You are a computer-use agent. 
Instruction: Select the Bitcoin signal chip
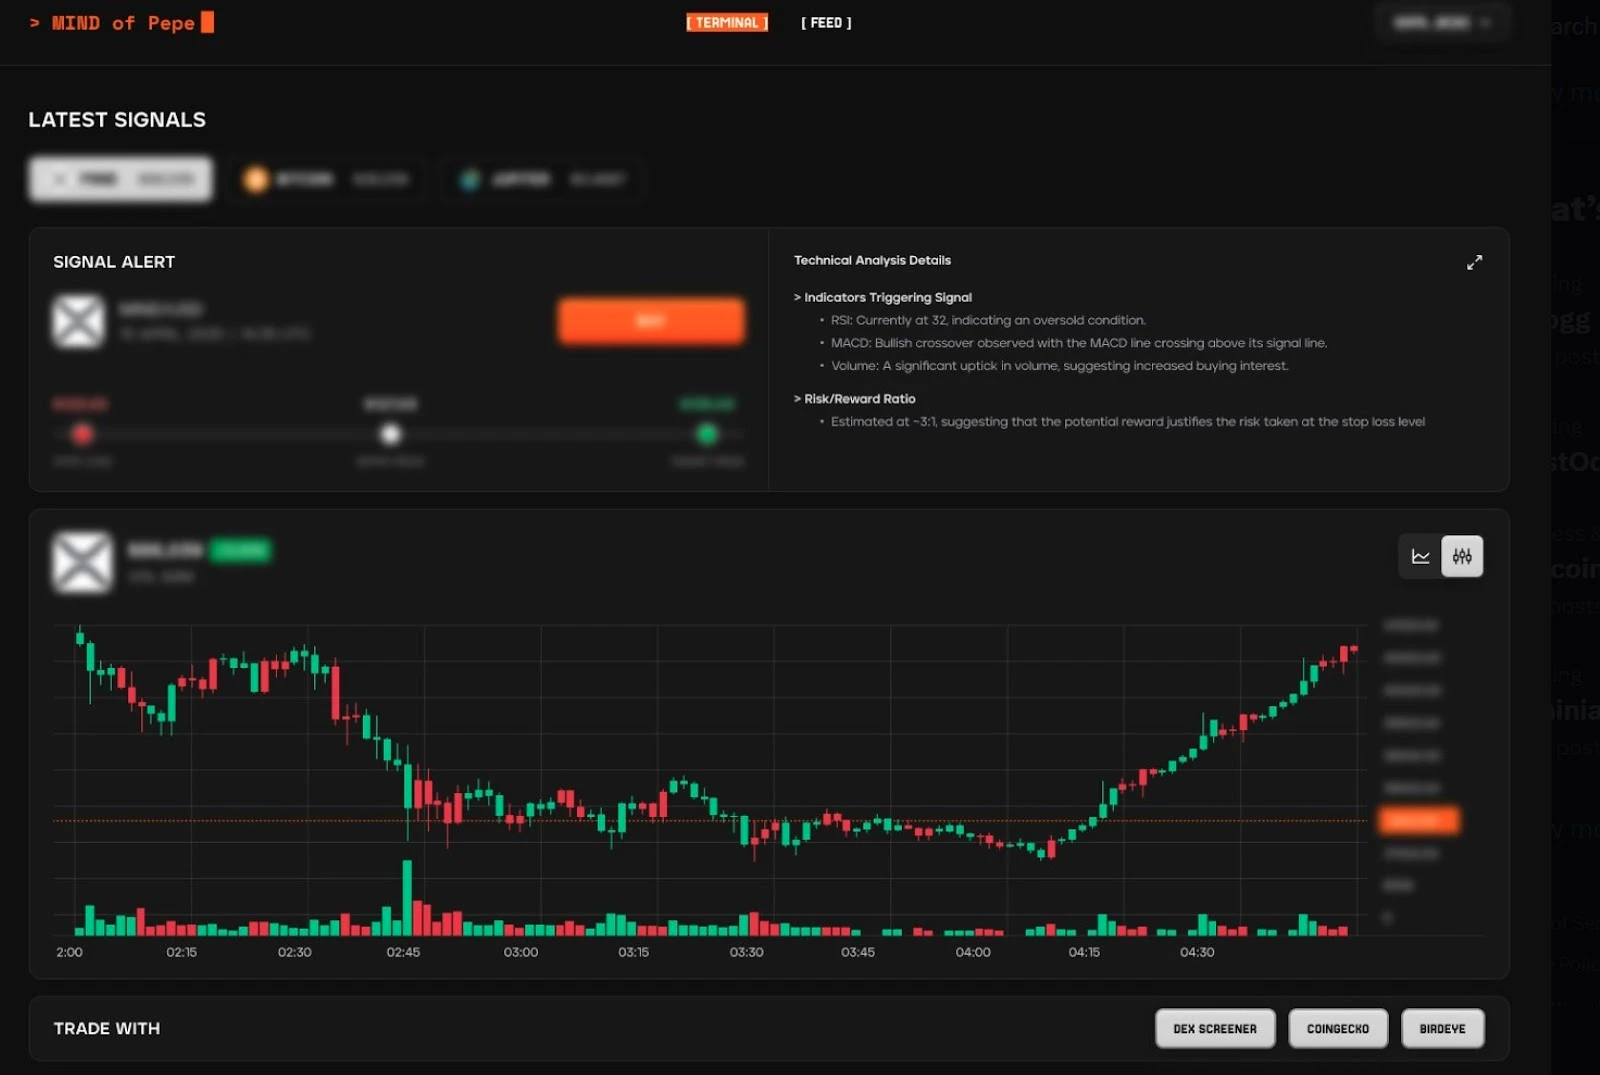(327, 179)
